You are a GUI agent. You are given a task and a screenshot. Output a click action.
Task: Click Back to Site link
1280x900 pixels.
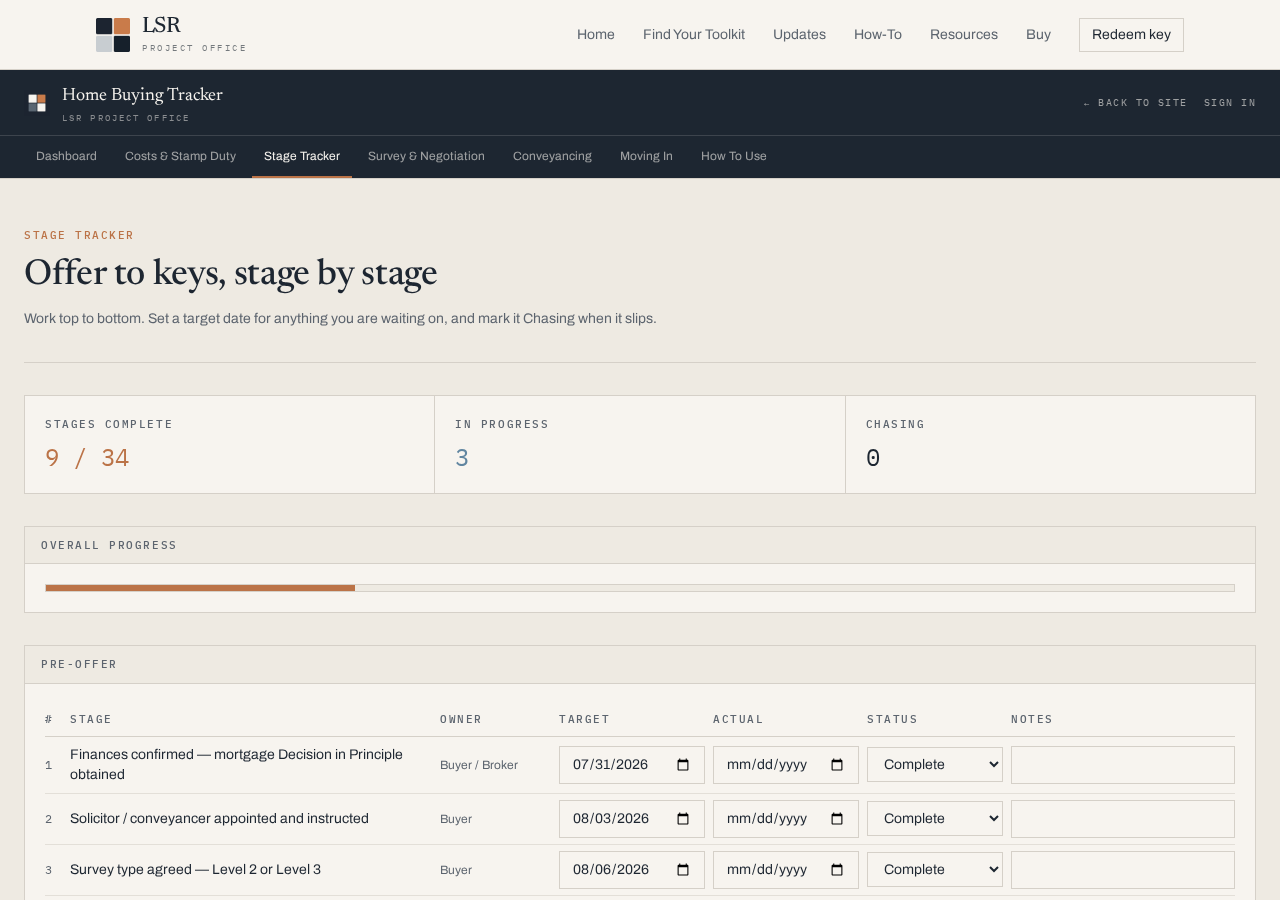(1135, 103)
